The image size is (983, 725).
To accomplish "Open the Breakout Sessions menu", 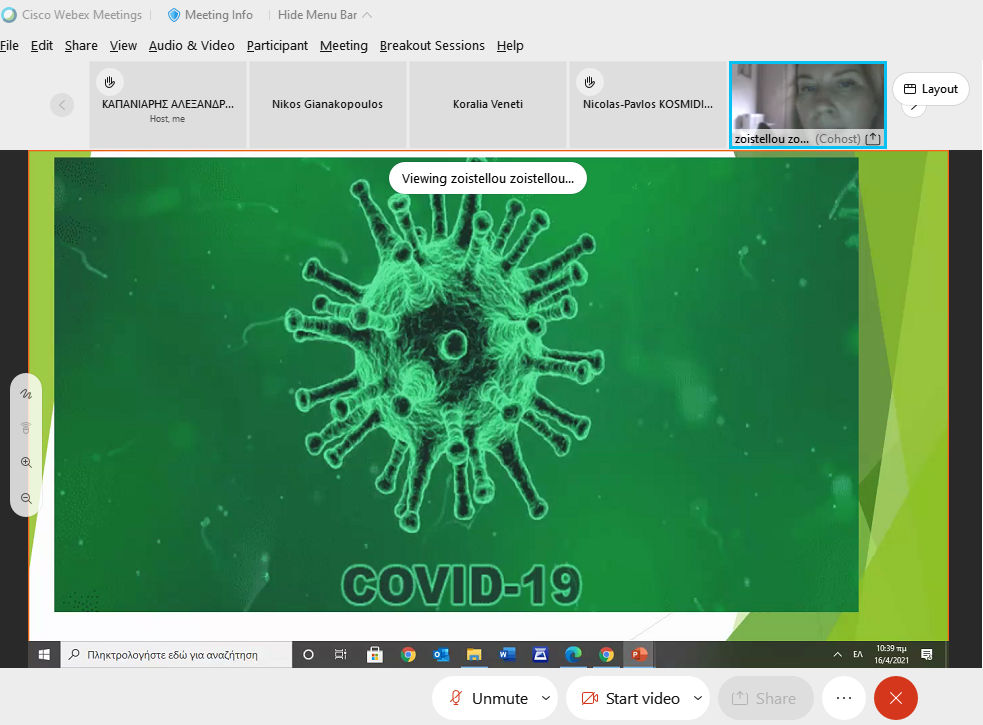I will coord(432,45).
